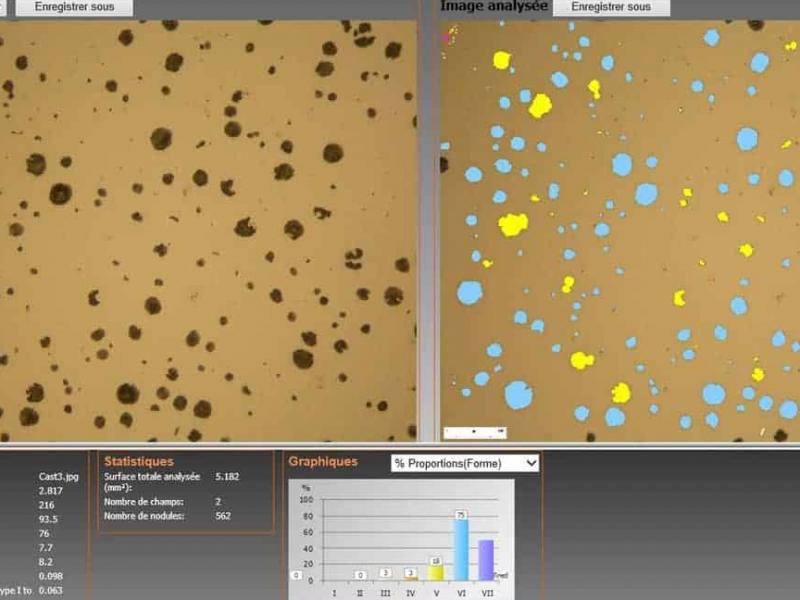Click the Graphiques panel heading
The image size is (800, 600).
pyautogui.click(x=323, y=461)
